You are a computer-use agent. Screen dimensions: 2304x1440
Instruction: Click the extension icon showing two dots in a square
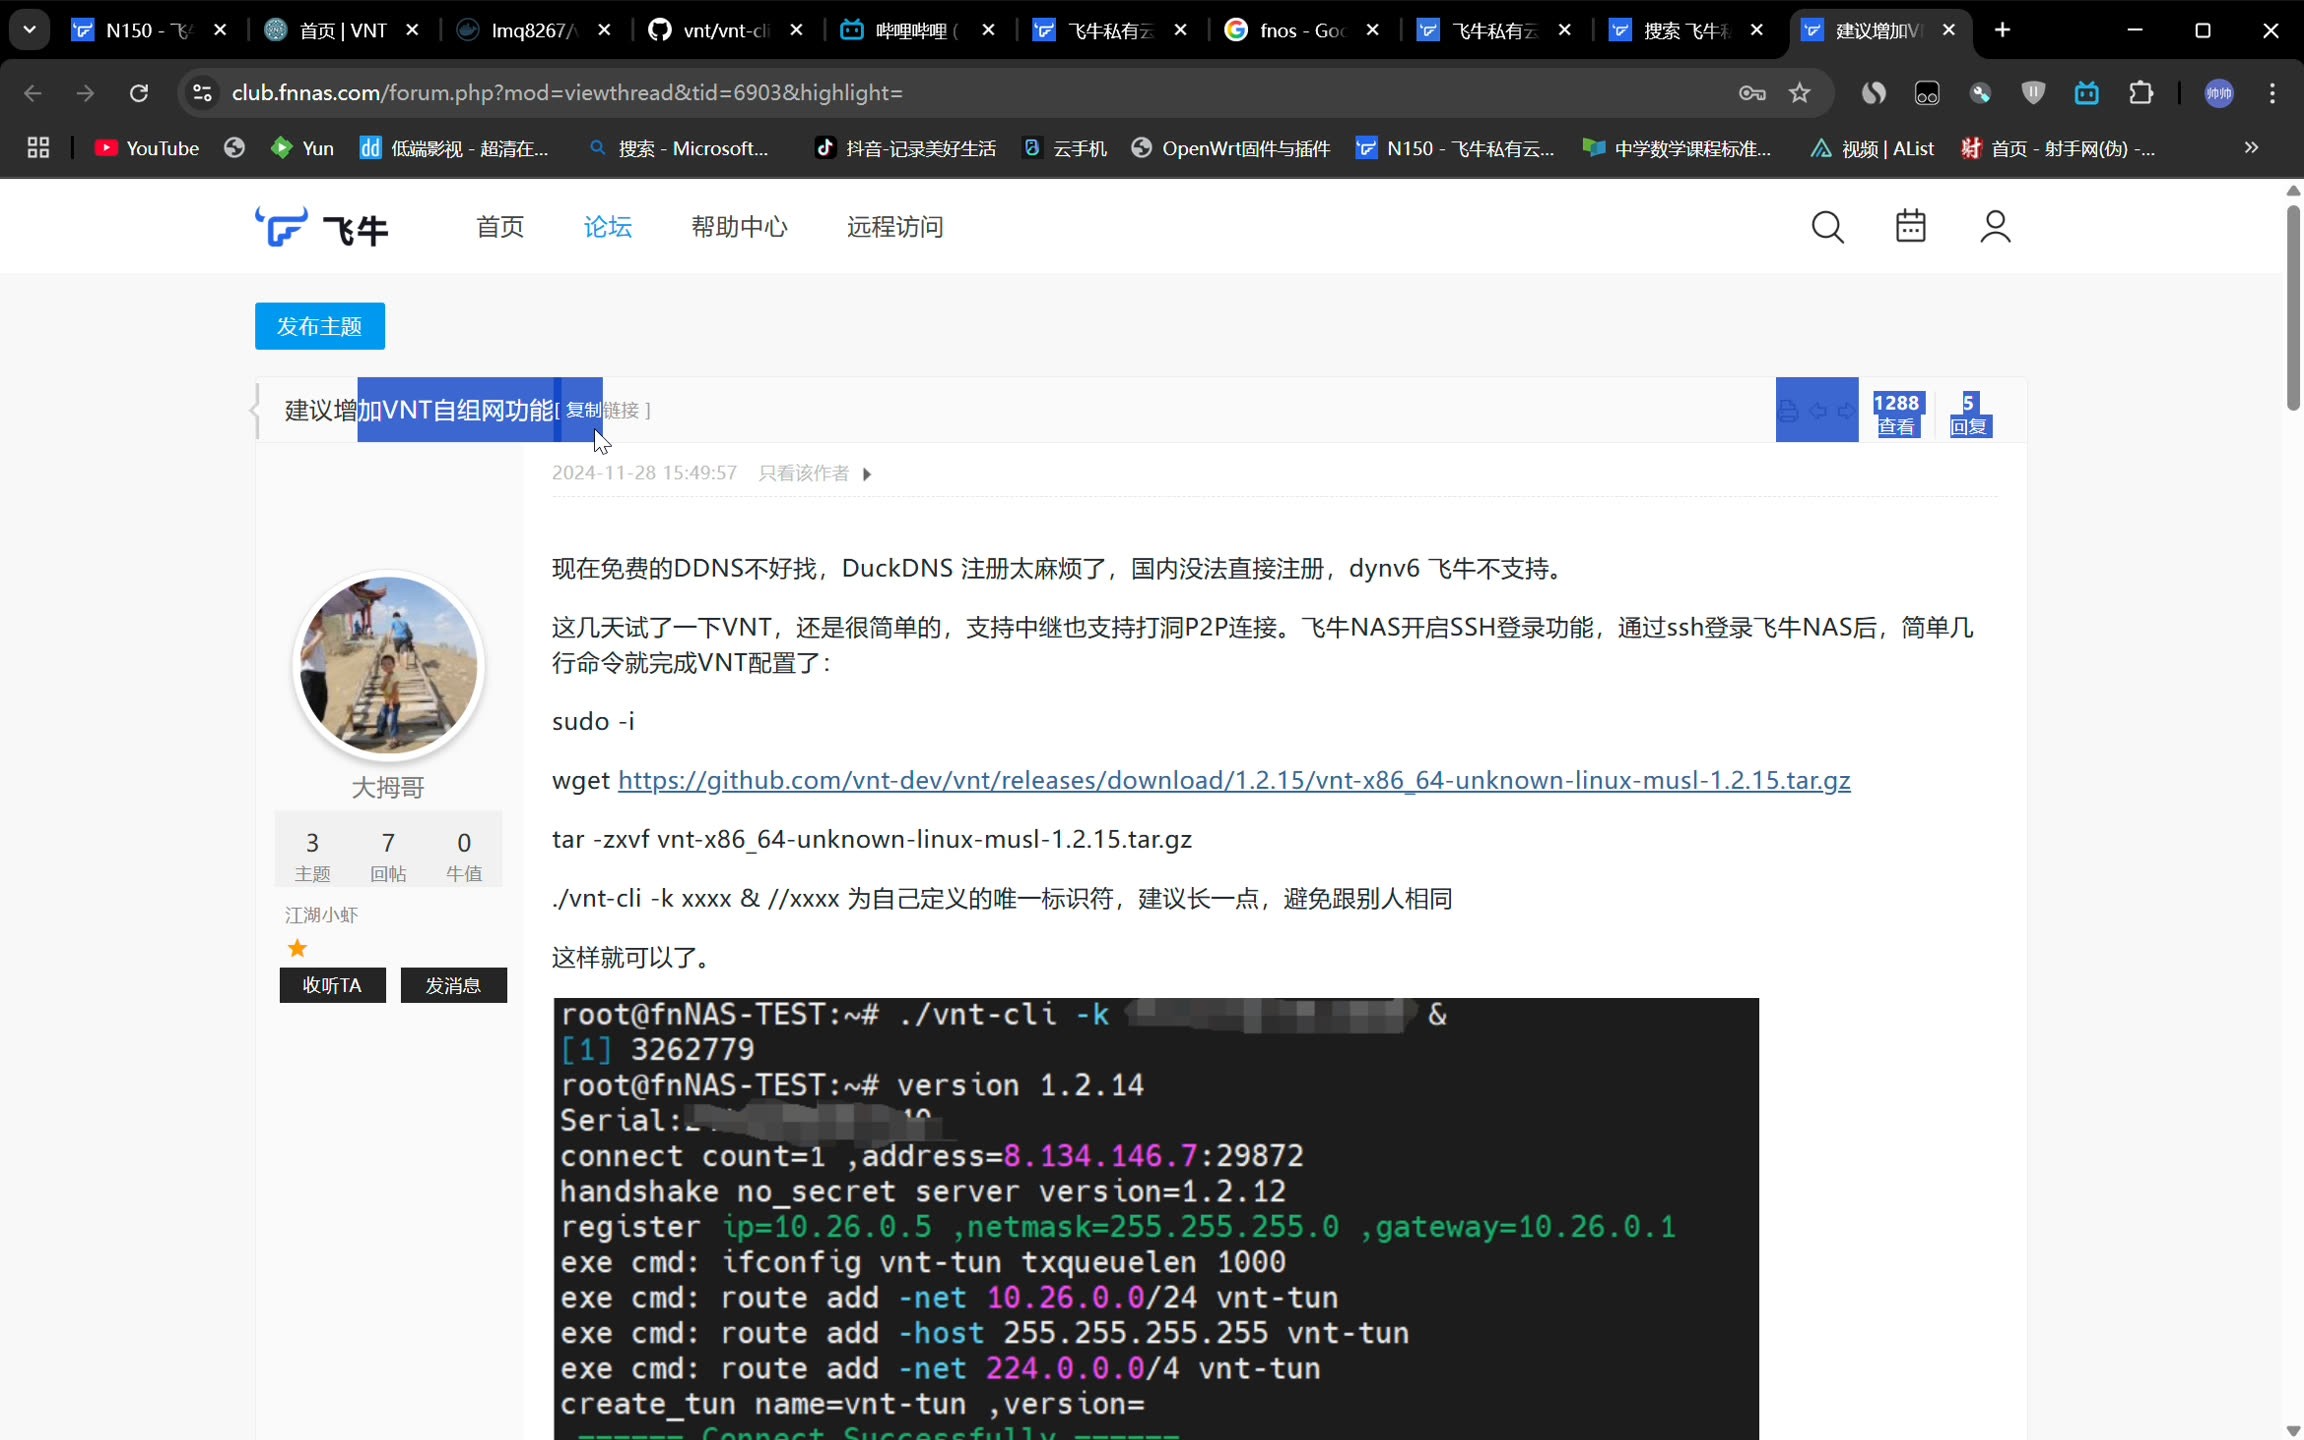point(1926,93)
